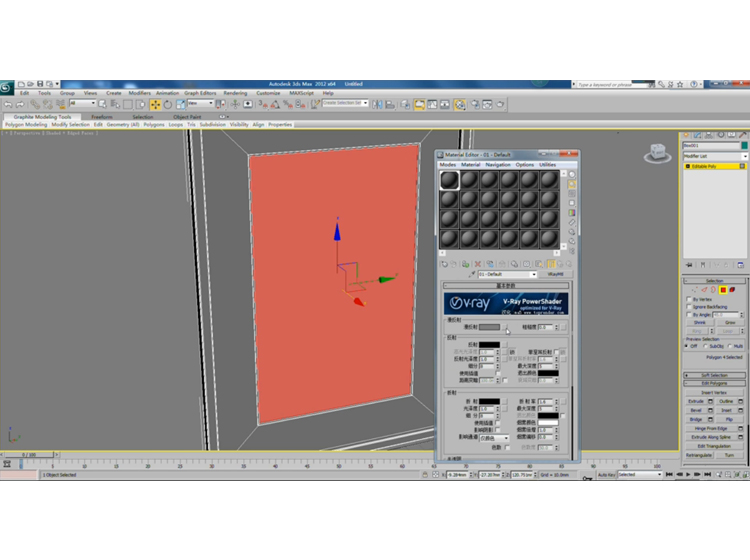Click the Redo arrow icon
The image size is (750, 560).
pos(20,104)
